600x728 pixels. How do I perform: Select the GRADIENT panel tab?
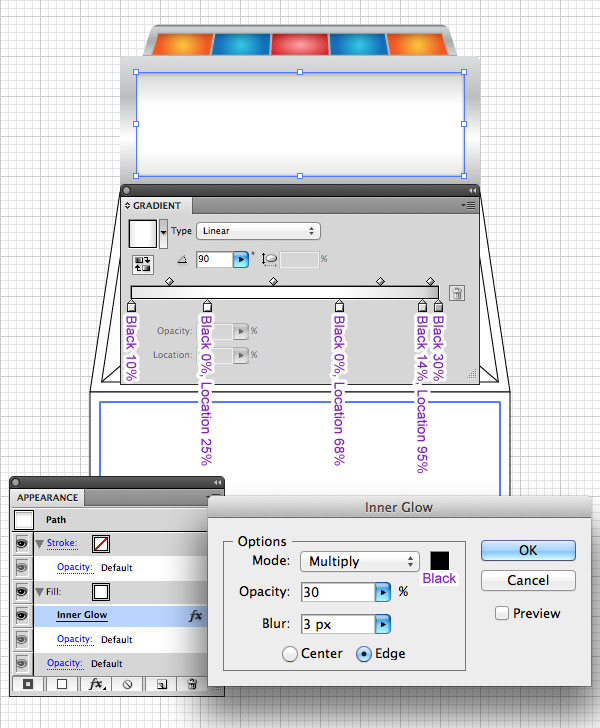click(157, 205)
